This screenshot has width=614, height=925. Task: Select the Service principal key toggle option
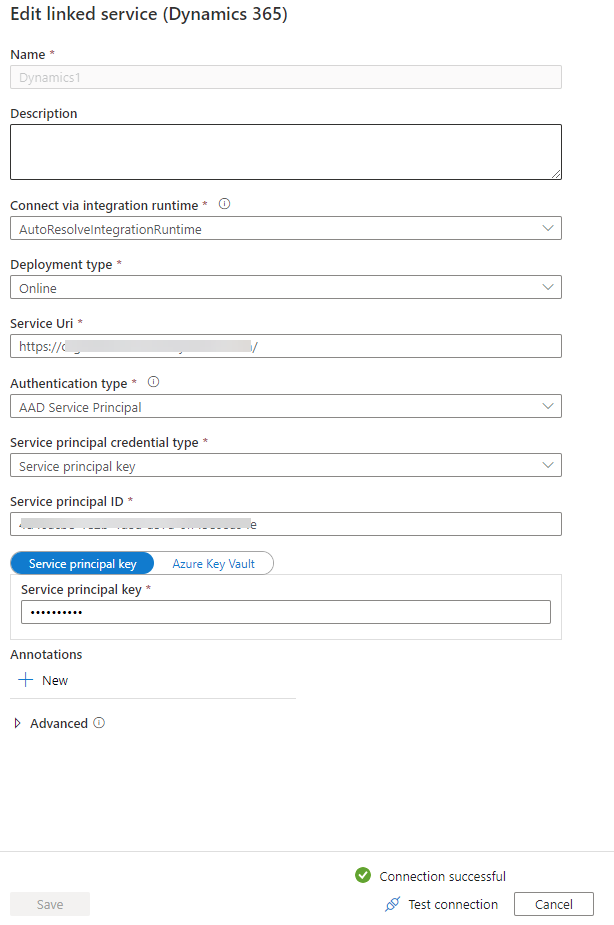pyautogui.click(x=83, y=563)
